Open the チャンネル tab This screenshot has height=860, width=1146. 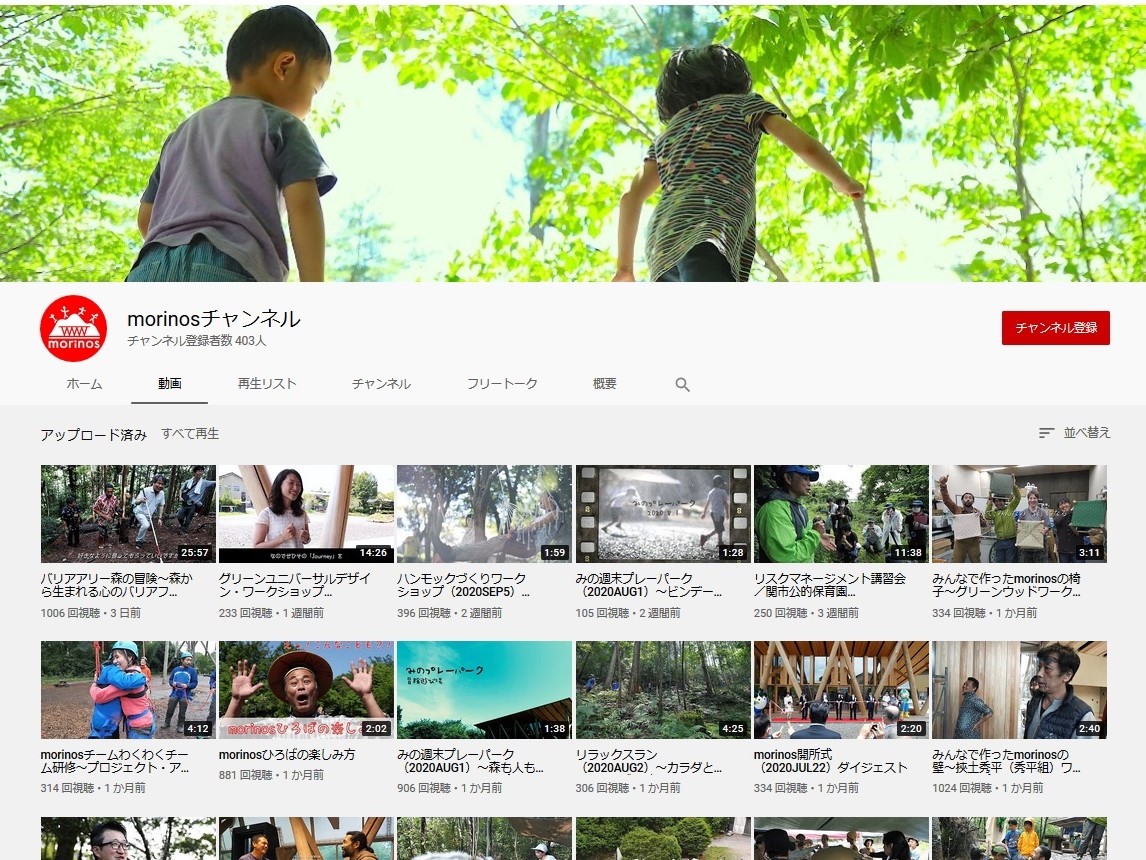tap(381, 384)
